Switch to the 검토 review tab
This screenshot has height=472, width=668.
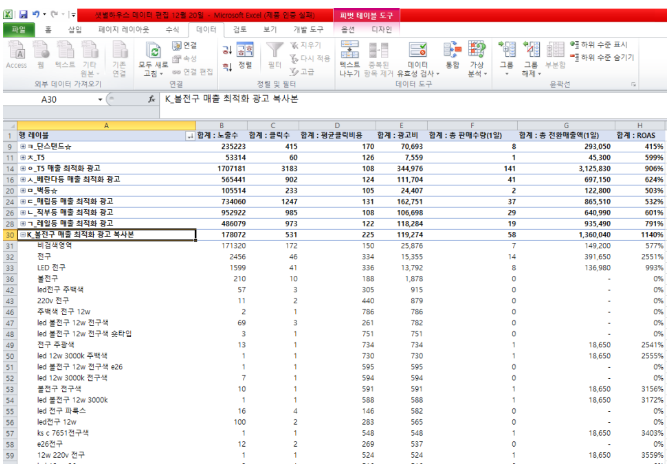click(240, 29)
